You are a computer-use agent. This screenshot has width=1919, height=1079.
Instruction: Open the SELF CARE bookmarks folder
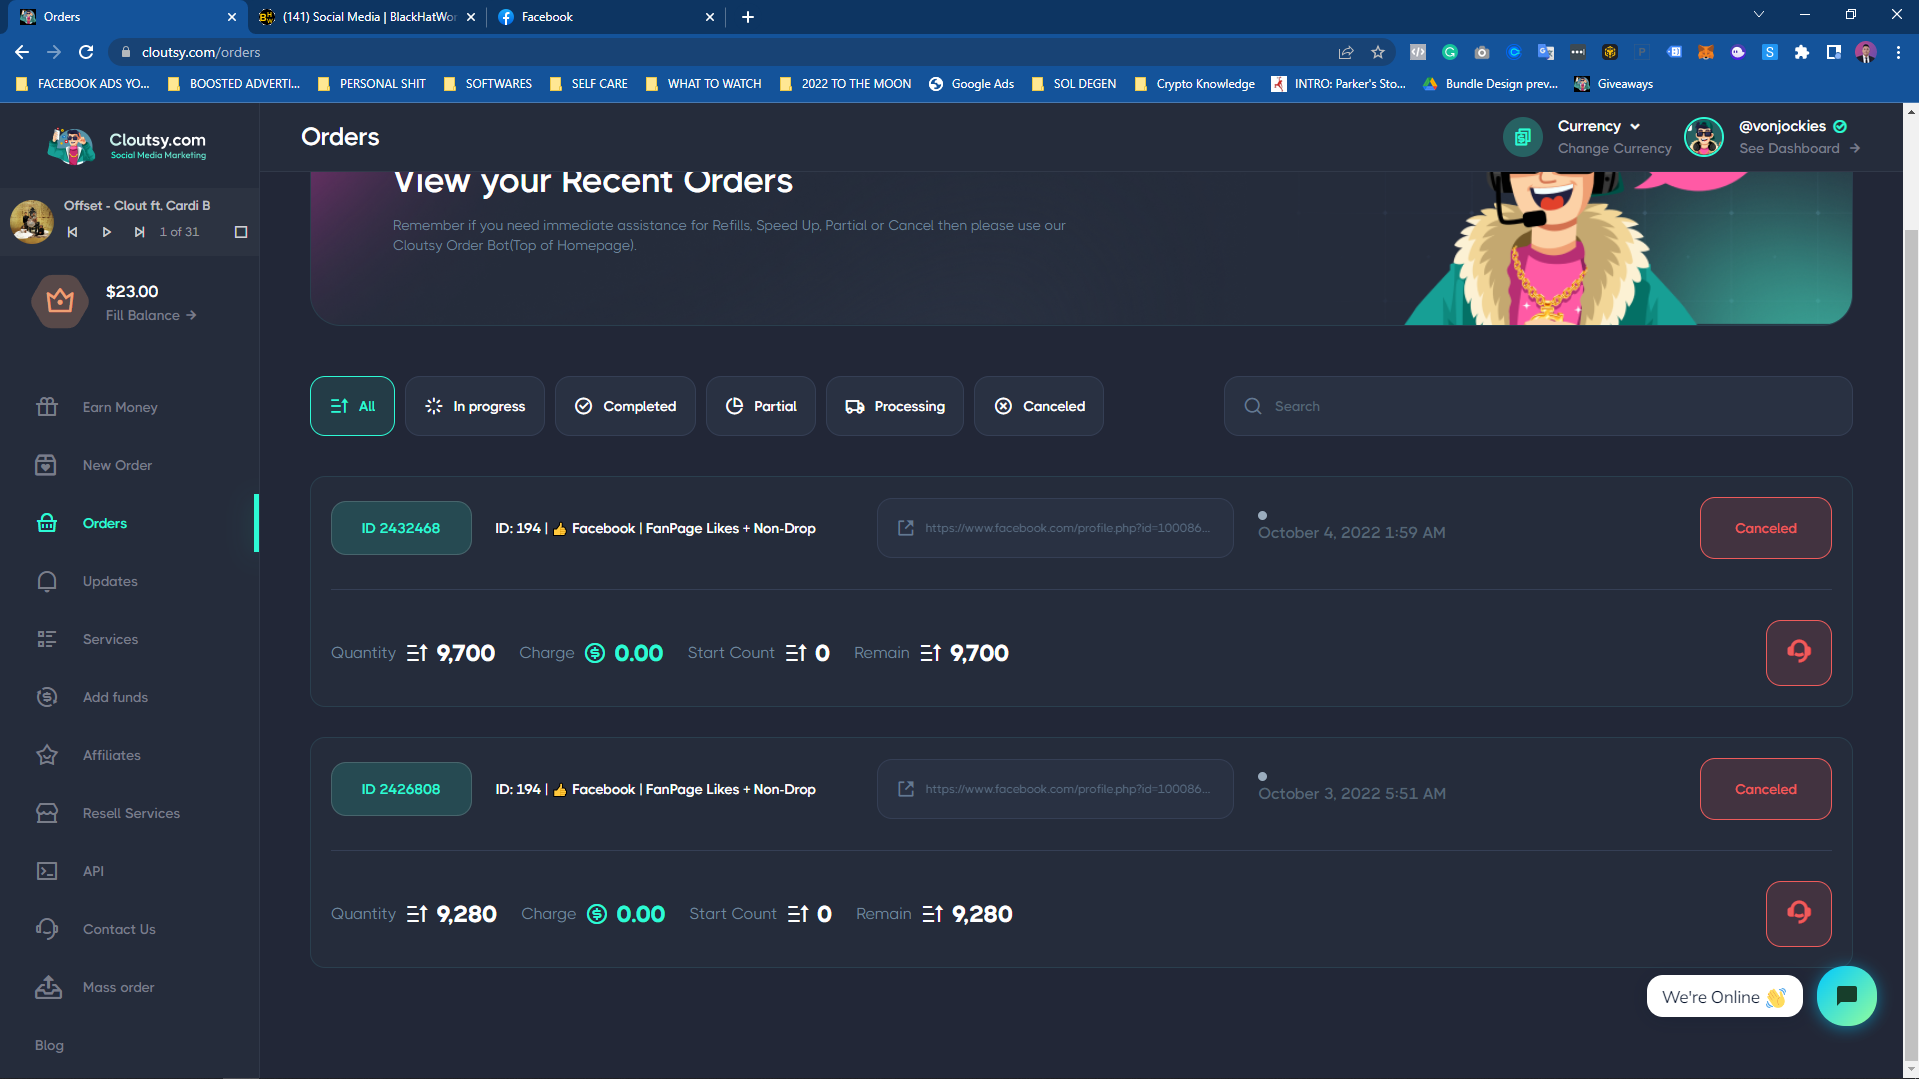click(589, 84)
